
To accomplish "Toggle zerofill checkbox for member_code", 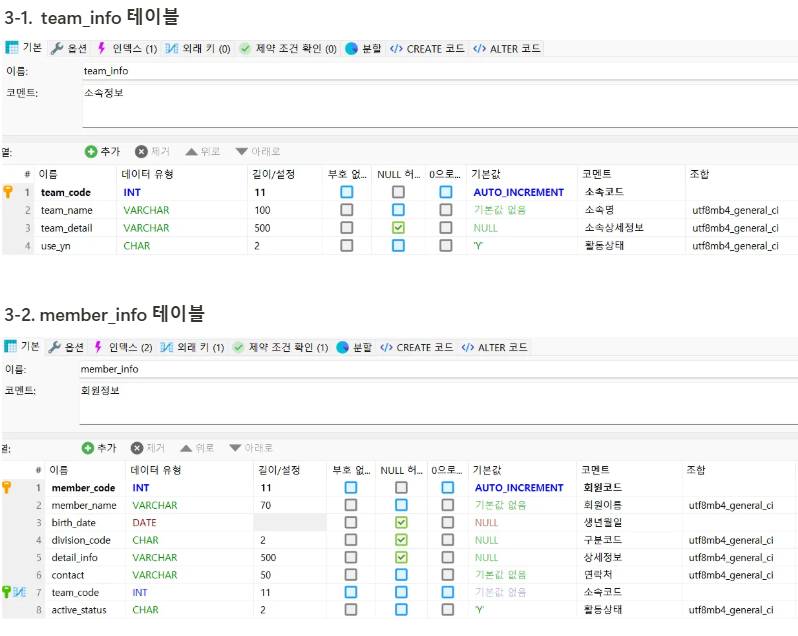I will 447,487.
